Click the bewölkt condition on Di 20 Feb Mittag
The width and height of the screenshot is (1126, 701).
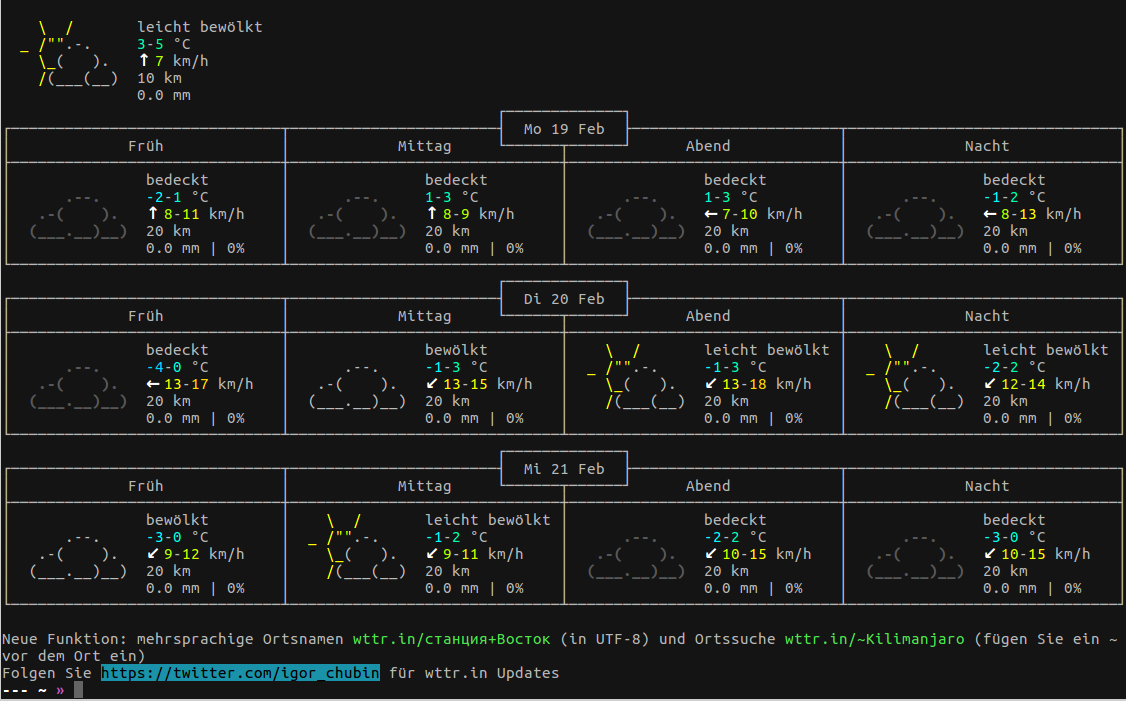tap(456, 350)
